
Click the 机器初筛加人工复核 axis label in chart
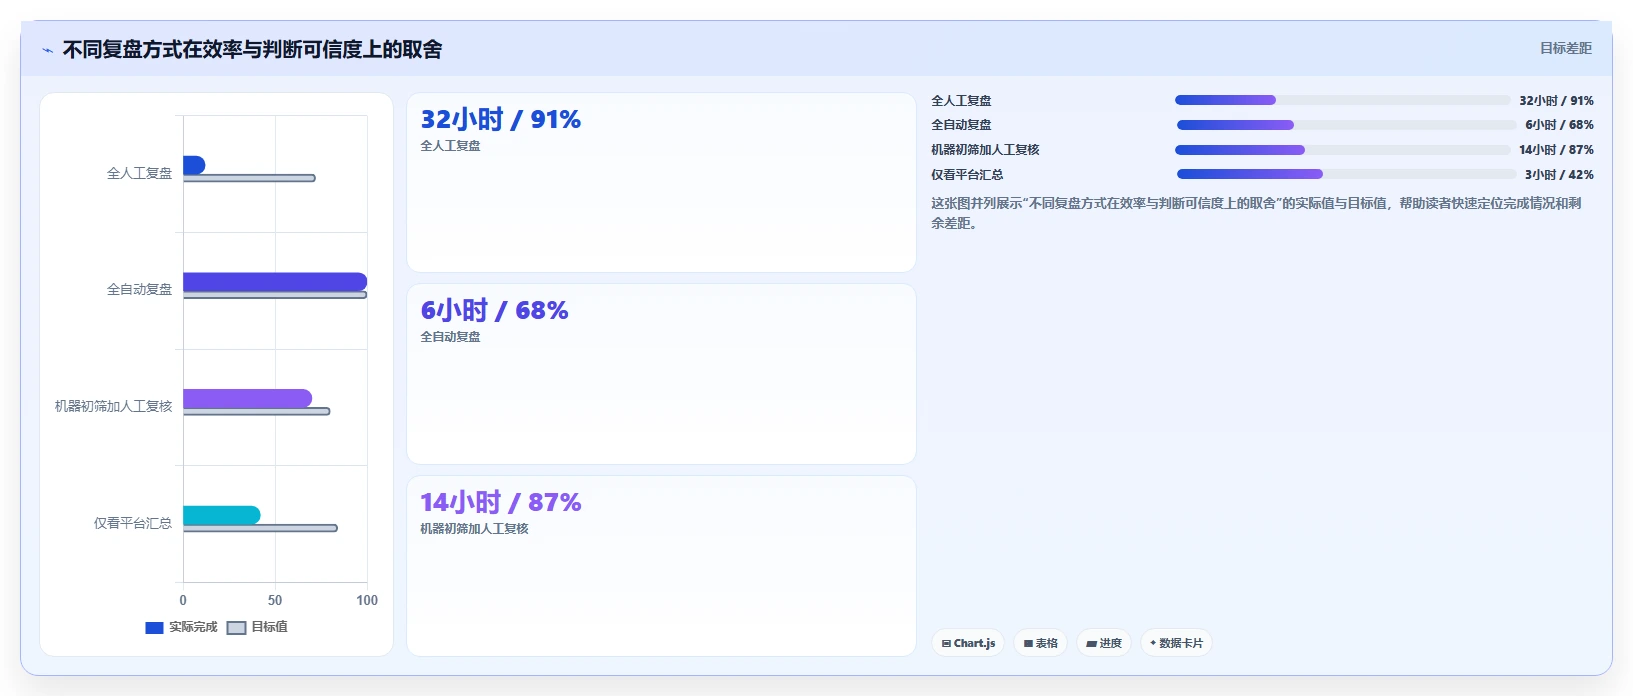[x=113, y=406]
